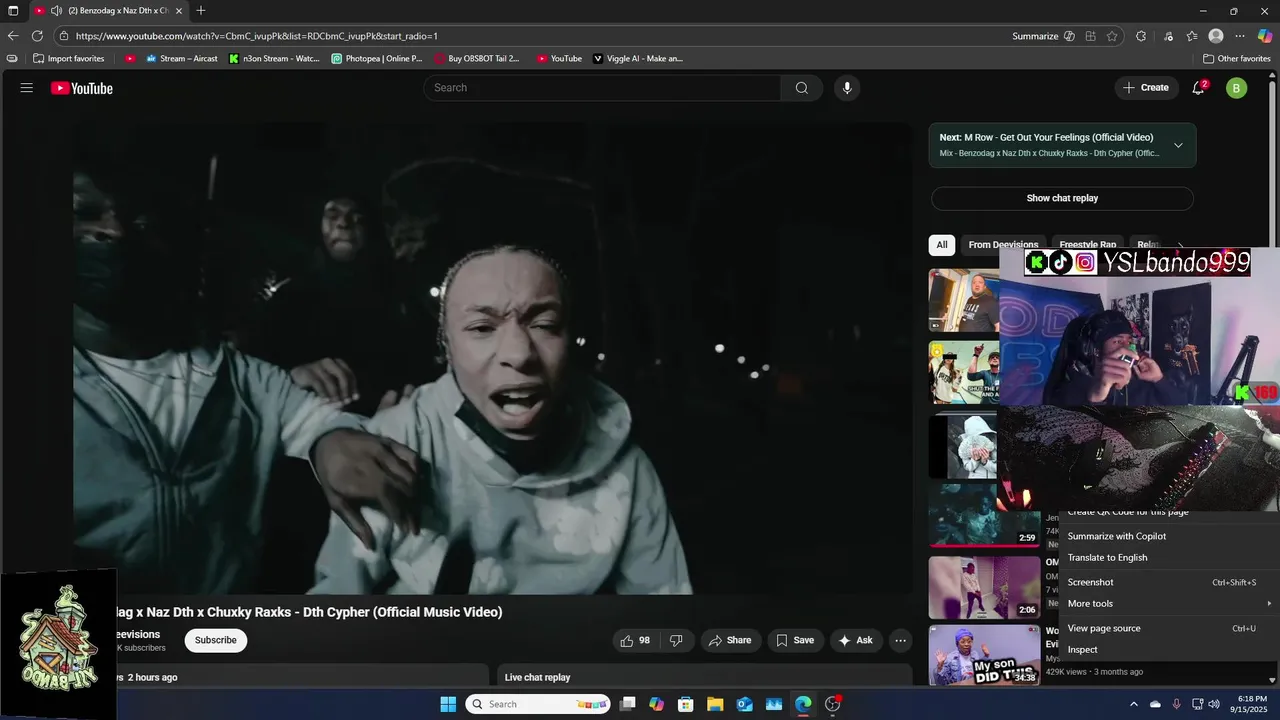Like the video with thumbs up
The image size is (1280, 720).
click(635, 640)
